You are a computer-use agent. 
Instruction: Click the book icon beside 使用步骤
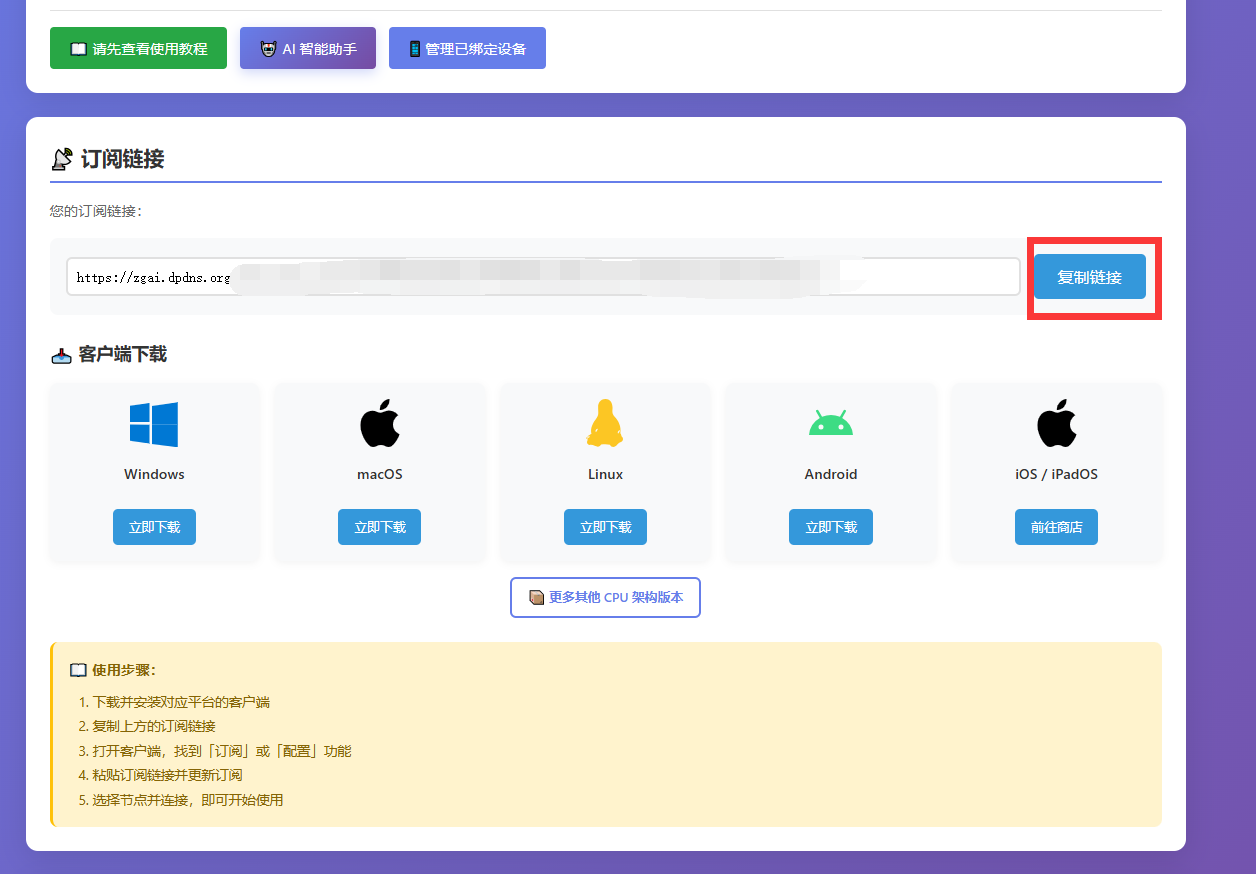point(78,670)
